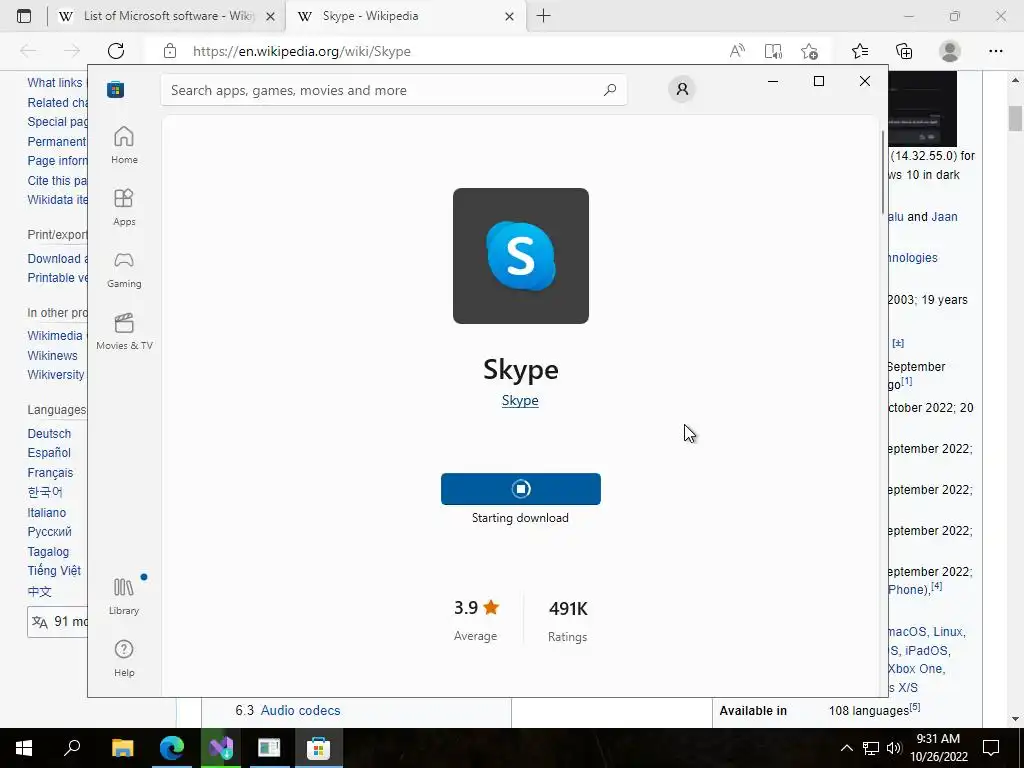Screen dimensions: 1024x768
Task: Open Tagalog language link on Wikipedia
Action: click(48, 552)
